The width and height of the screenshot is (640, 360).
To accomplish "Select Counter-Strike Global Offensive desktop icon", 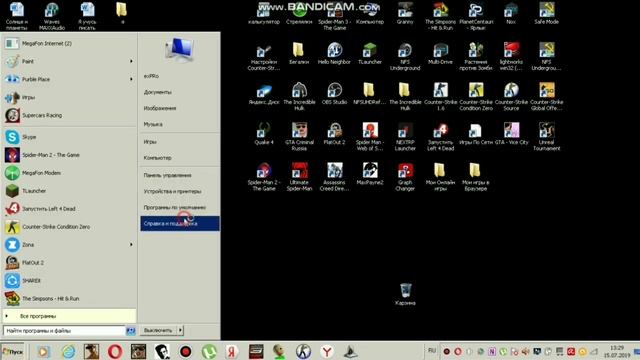I will coord(547,96).
